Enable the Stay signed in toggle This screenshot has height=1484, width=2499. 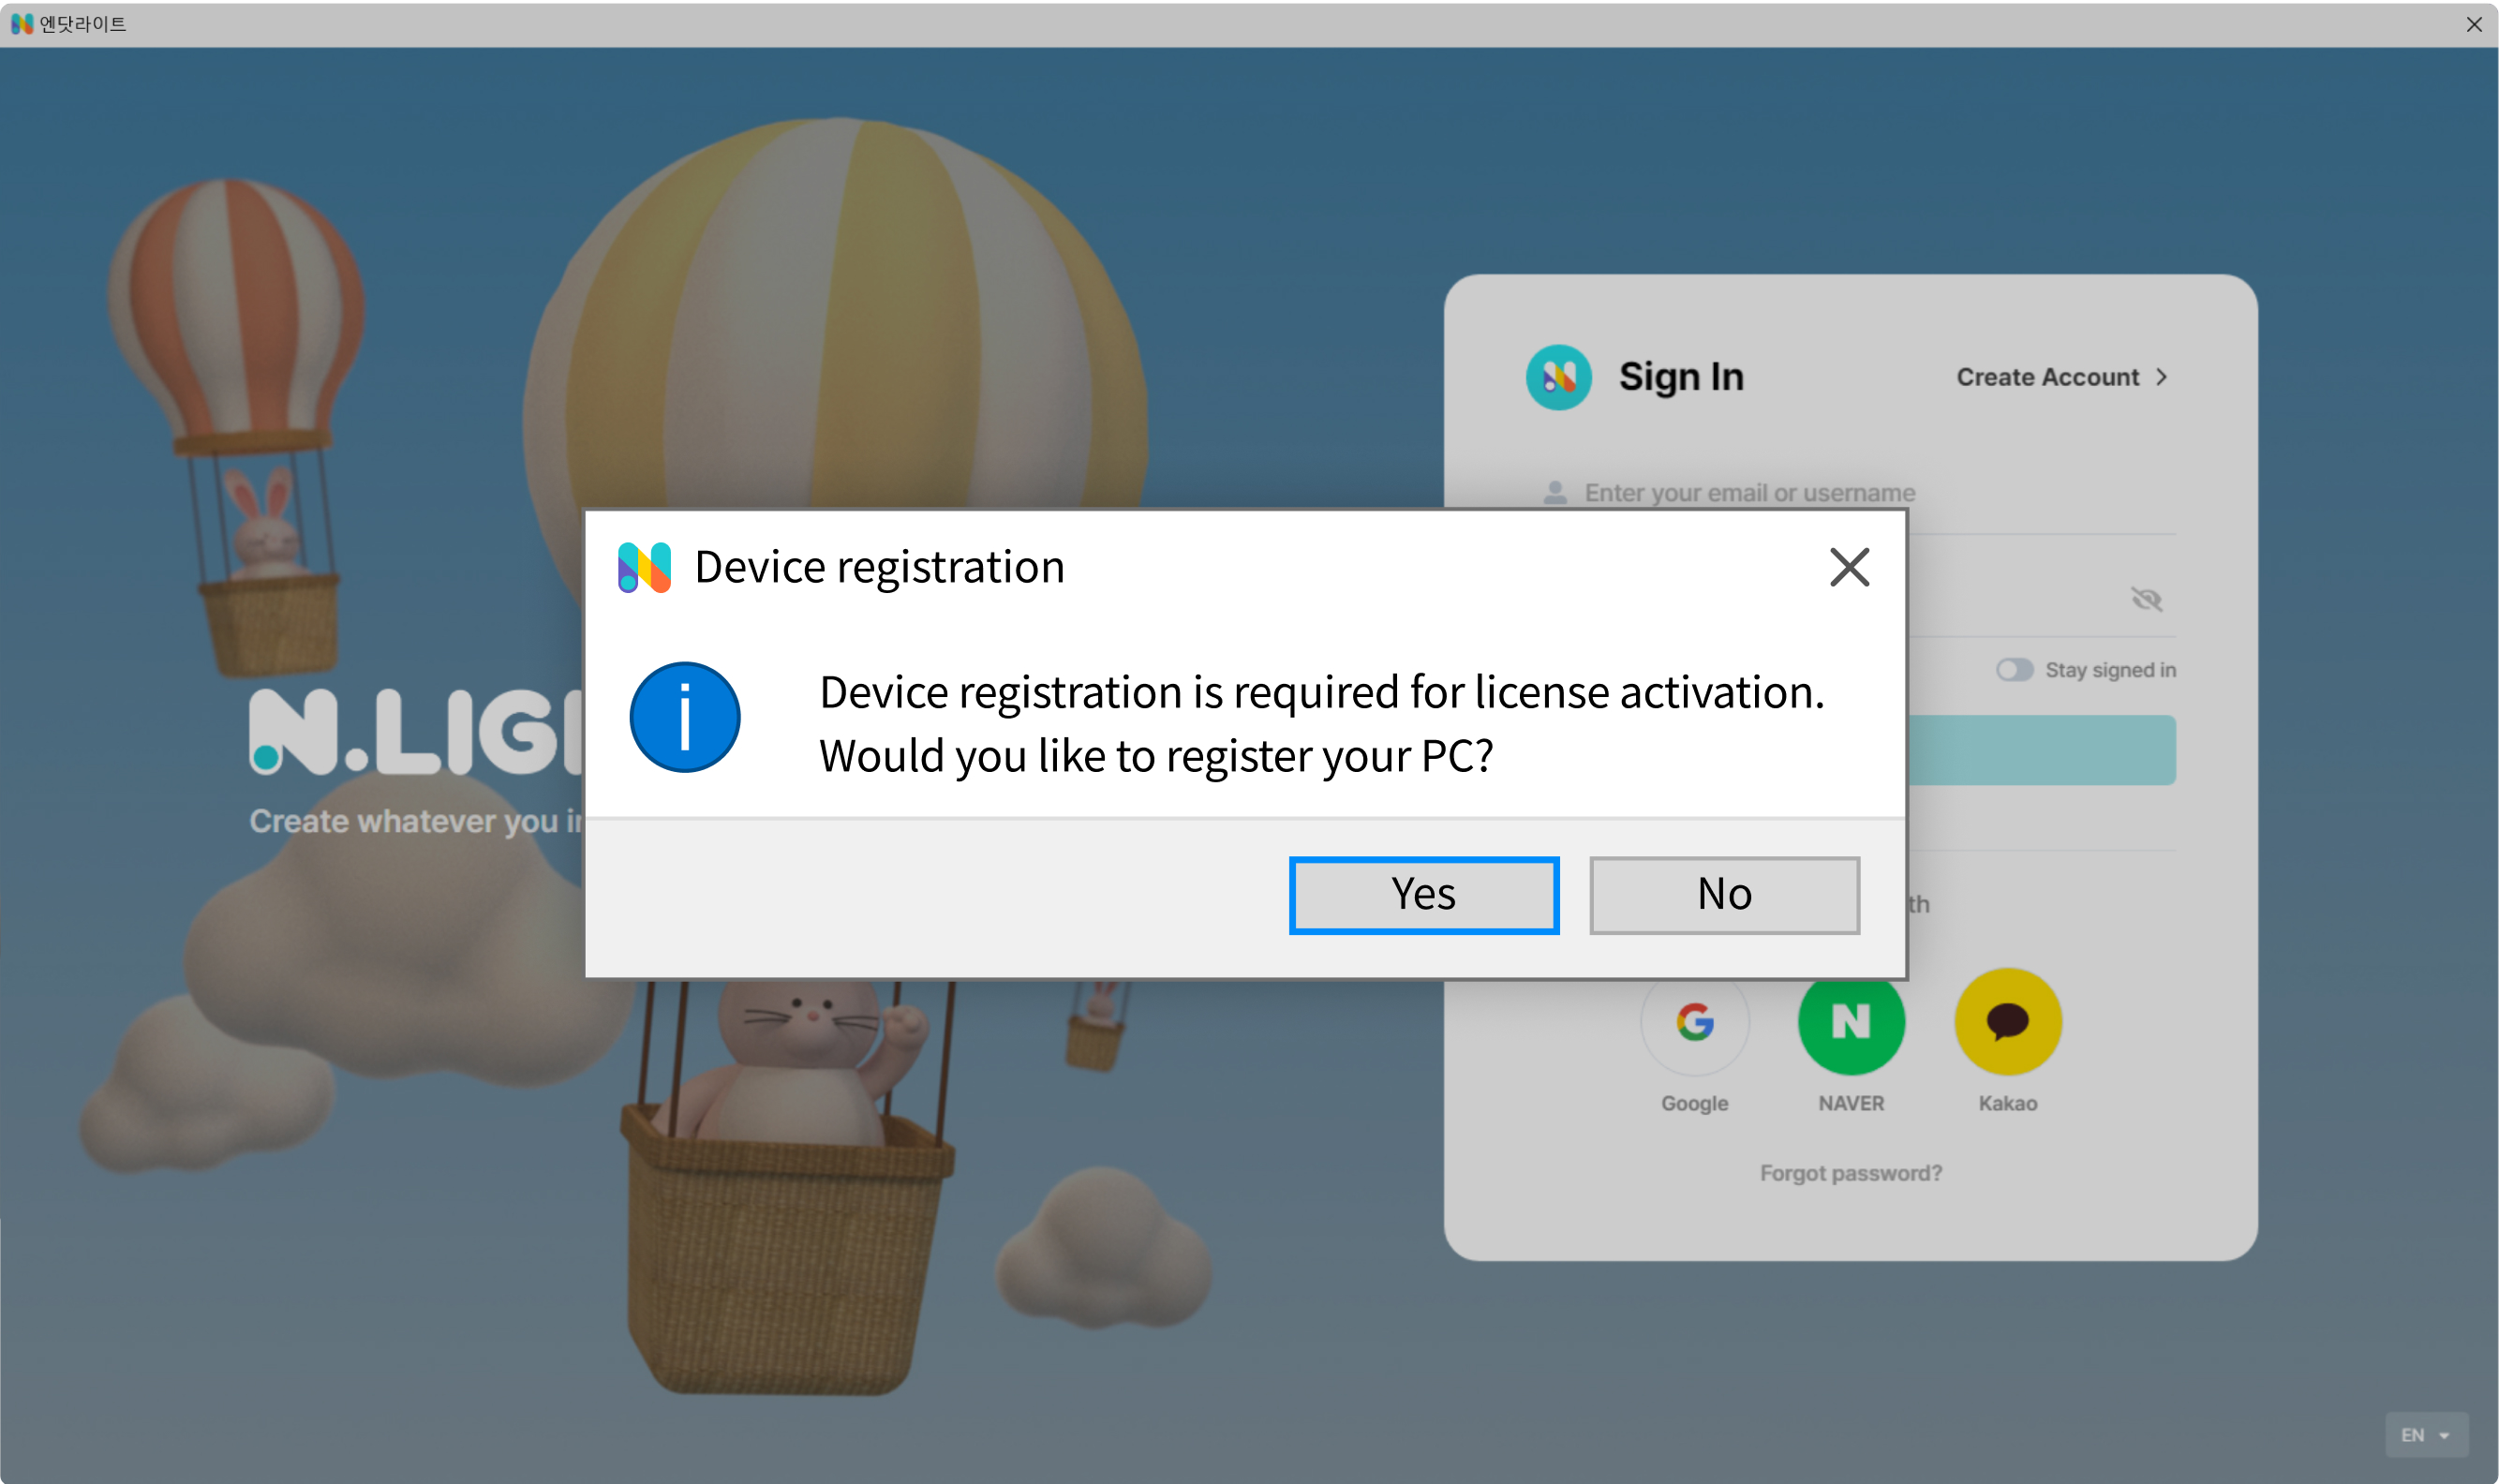(x=2014, y=670)
